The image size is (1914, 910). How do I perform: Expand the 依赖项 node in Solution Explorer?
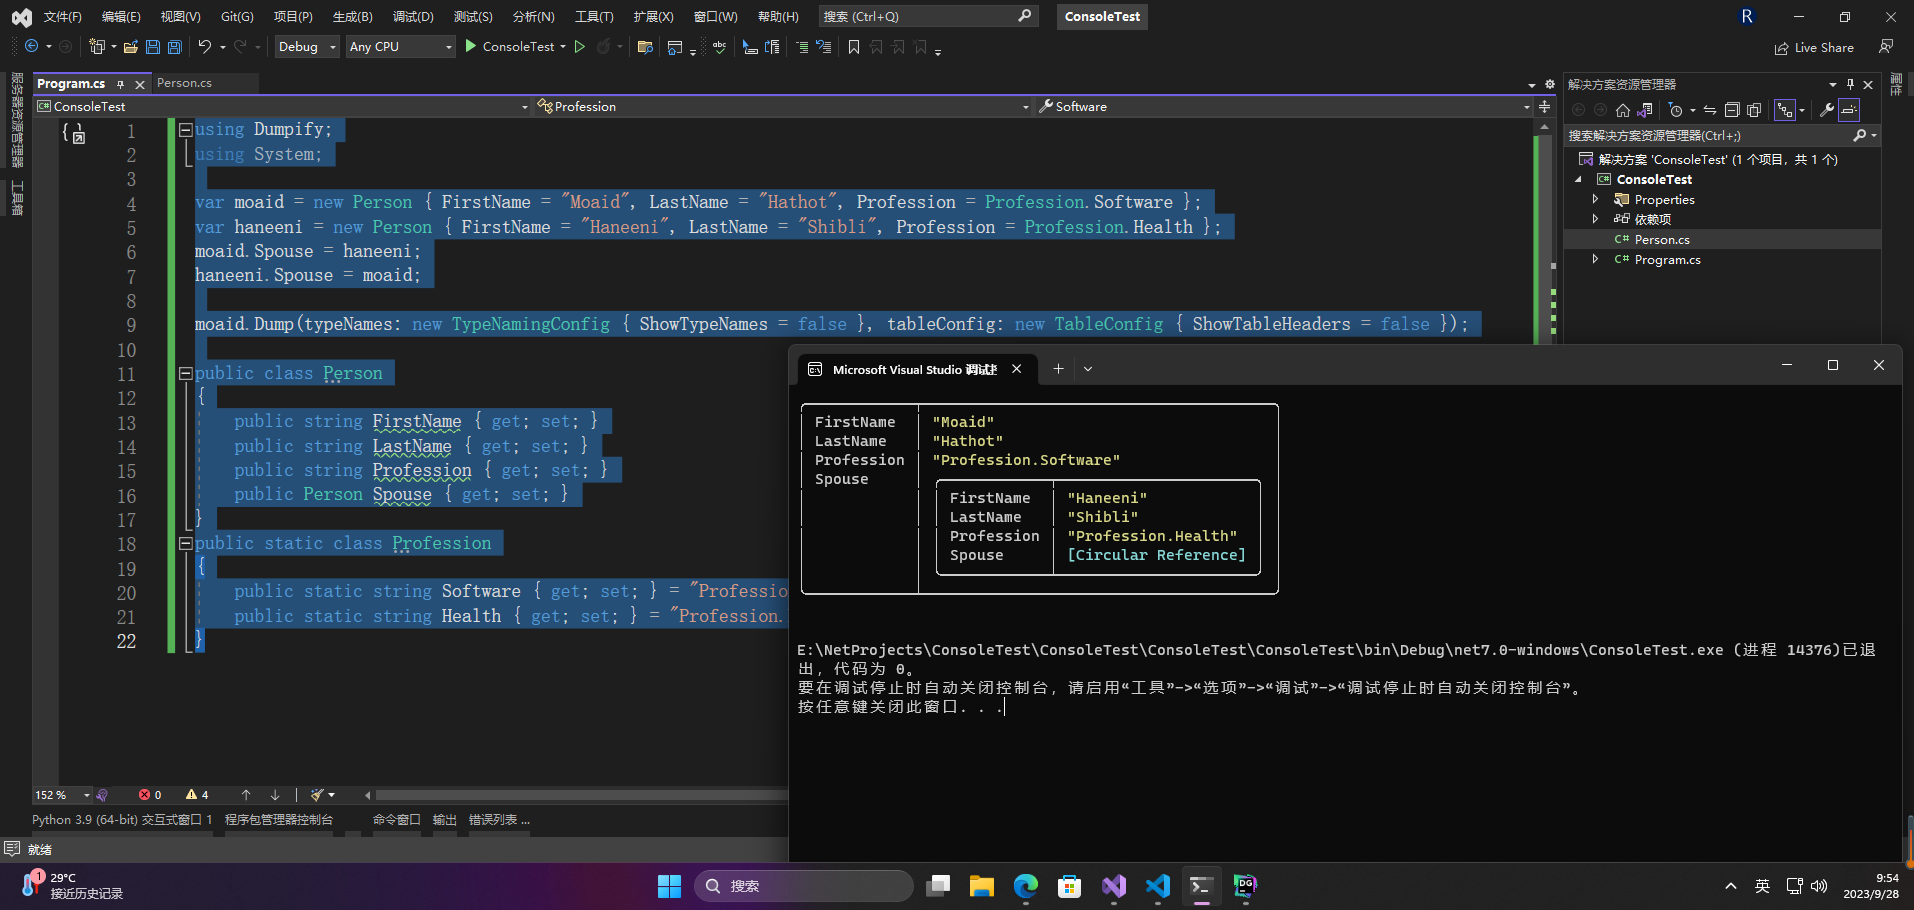point(1596,219)
